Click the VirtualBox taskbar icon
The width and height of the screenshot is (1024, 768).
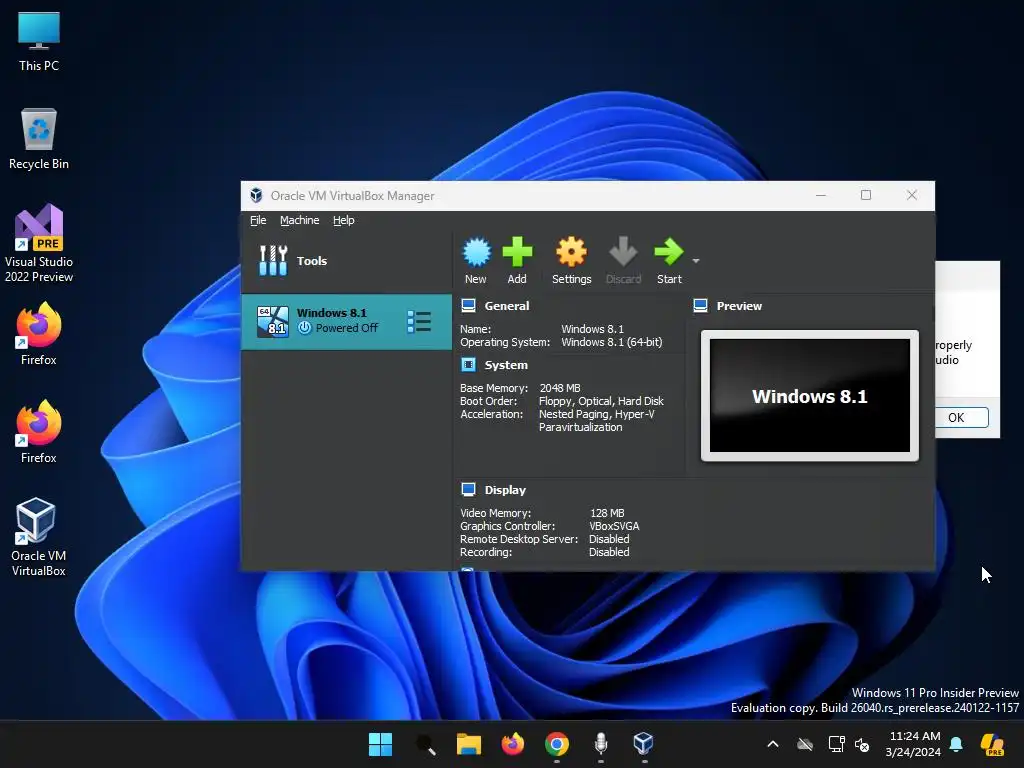[x=644, y=744]
